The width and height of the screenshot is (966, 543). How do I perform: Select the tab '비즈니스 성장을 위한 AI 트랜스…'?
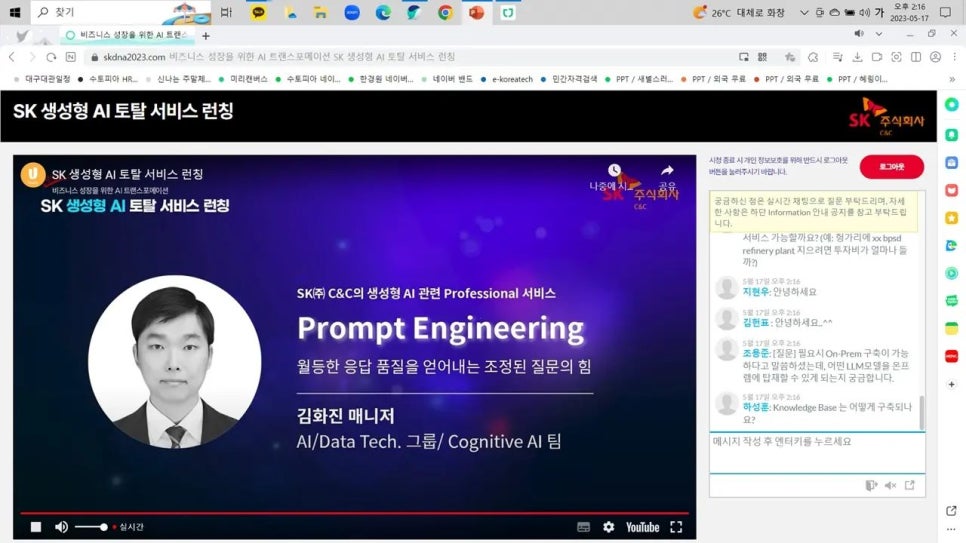127,35
